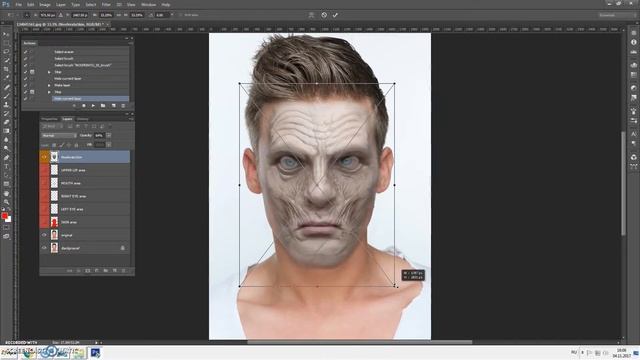Select the Crop tool
The height and width of the screenshot is (360, 640).
click(6, 69)
